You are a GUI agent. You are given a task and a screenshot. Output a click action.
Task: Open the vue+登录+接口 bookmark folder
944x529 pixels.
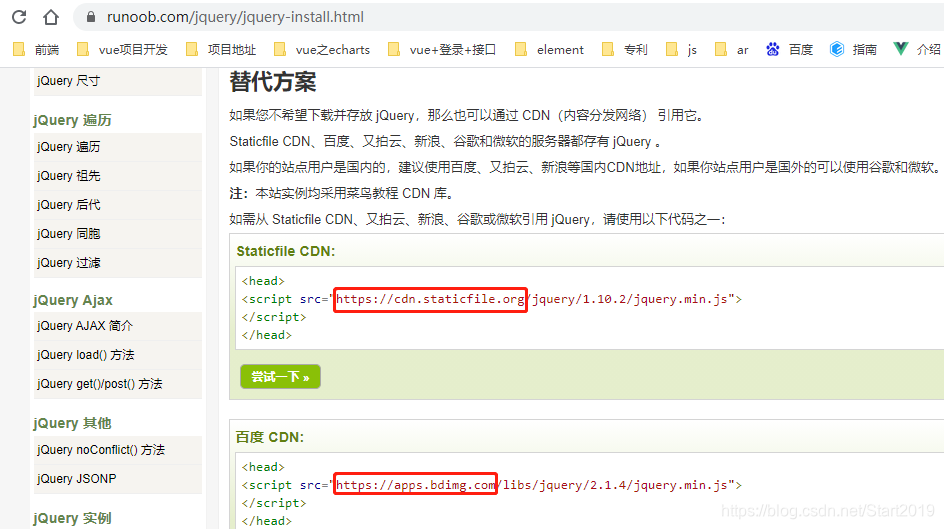tap(442, 49)
